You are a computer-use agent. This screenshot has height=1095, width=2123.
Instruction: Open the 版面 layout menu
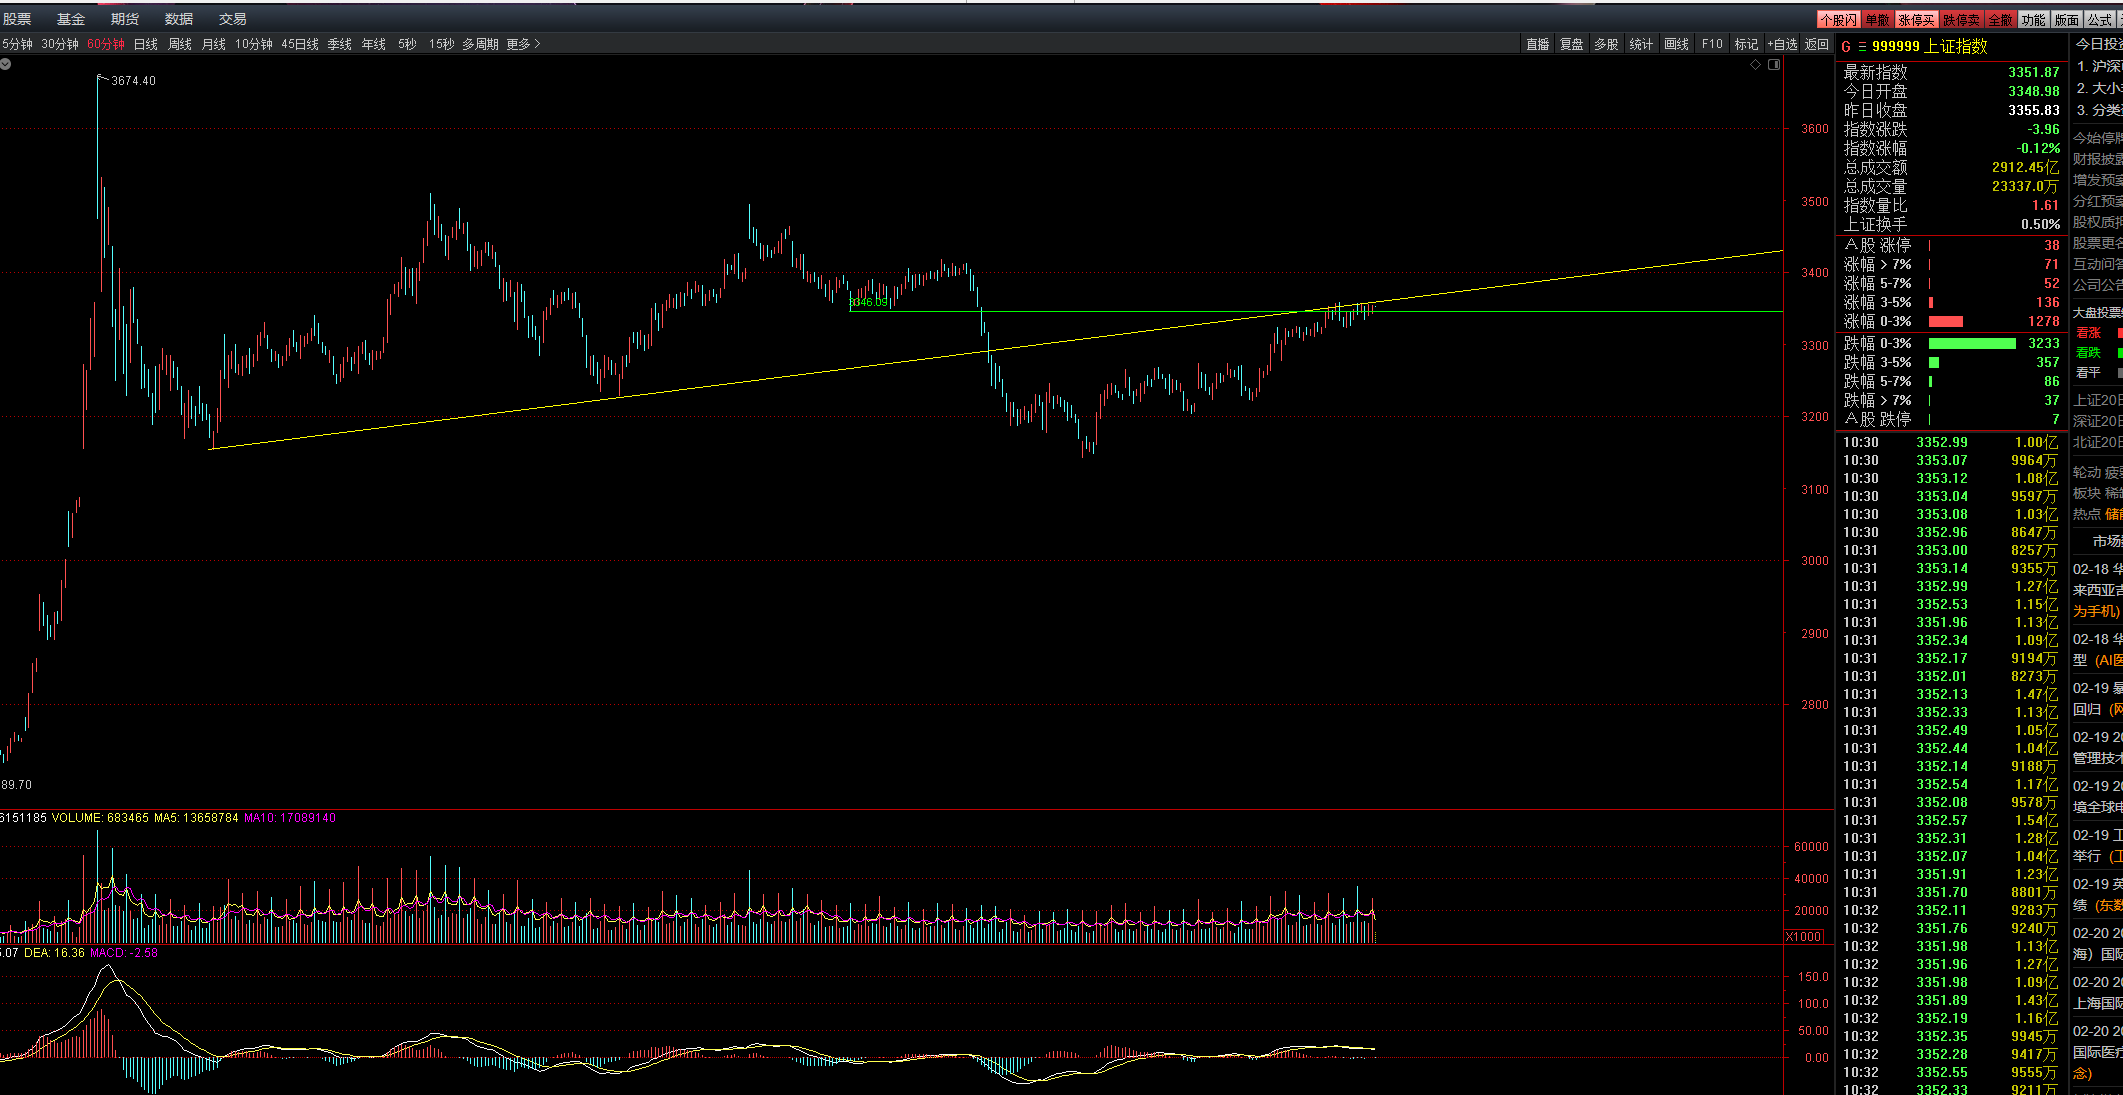point(2067,20)
